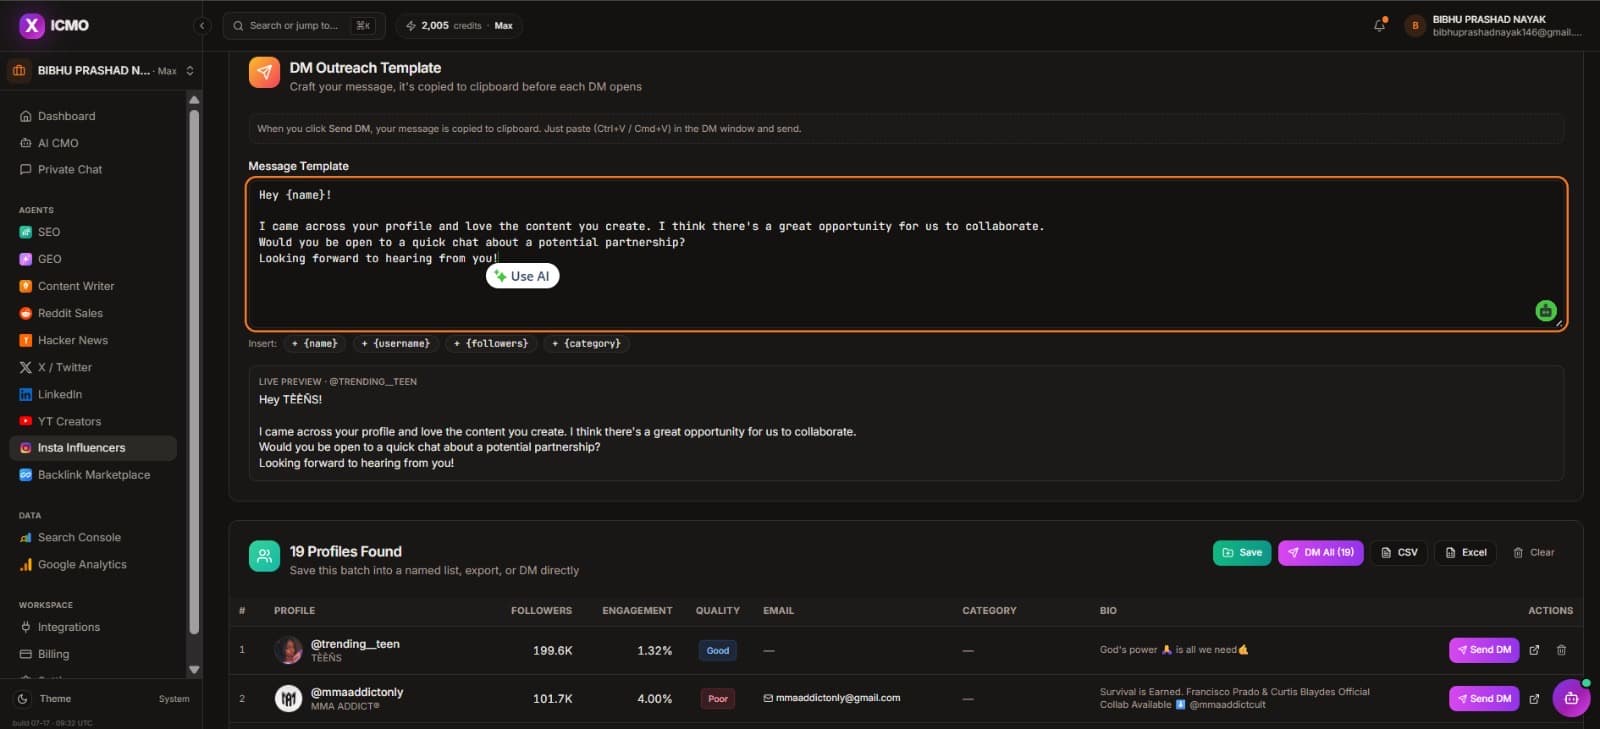Viewport: 1600px width, 729px height.
Task: Open the user account avatar menu
Action: point(1415,26)
